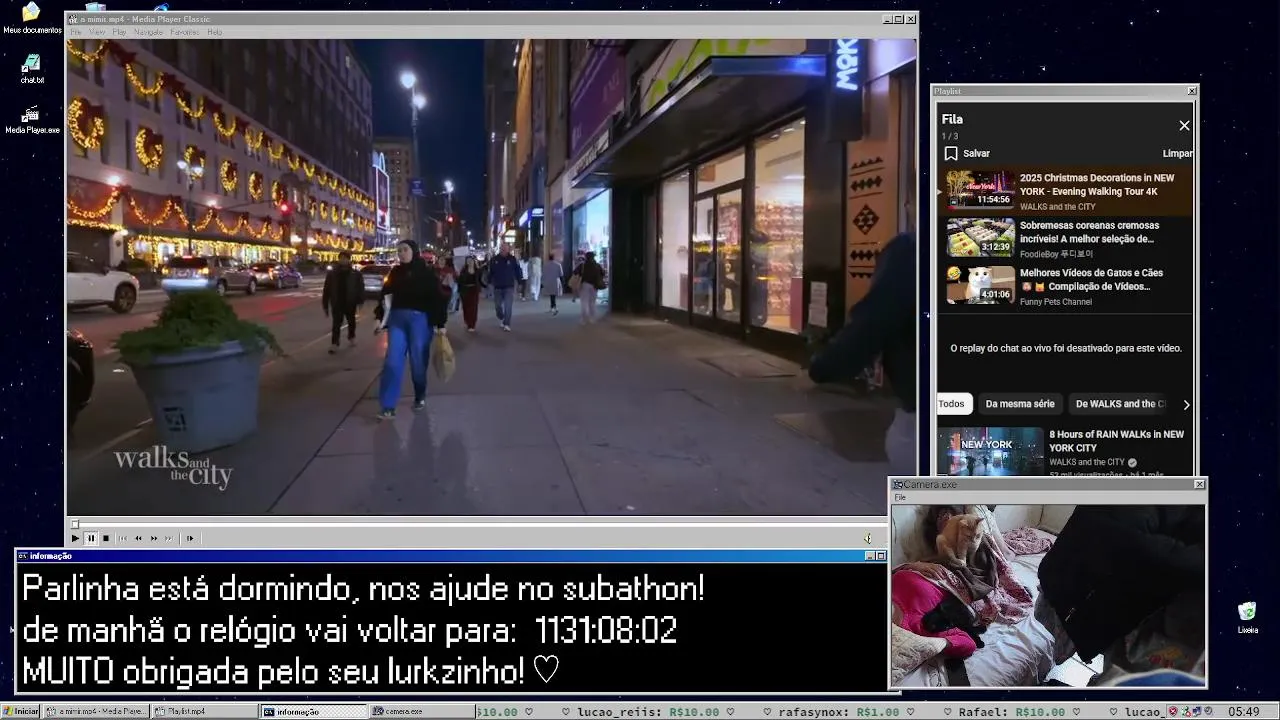Switch to a mimir.mp4 taskbar item
The height and width of the screenshot is (720, 1280).
pos(96,711)
